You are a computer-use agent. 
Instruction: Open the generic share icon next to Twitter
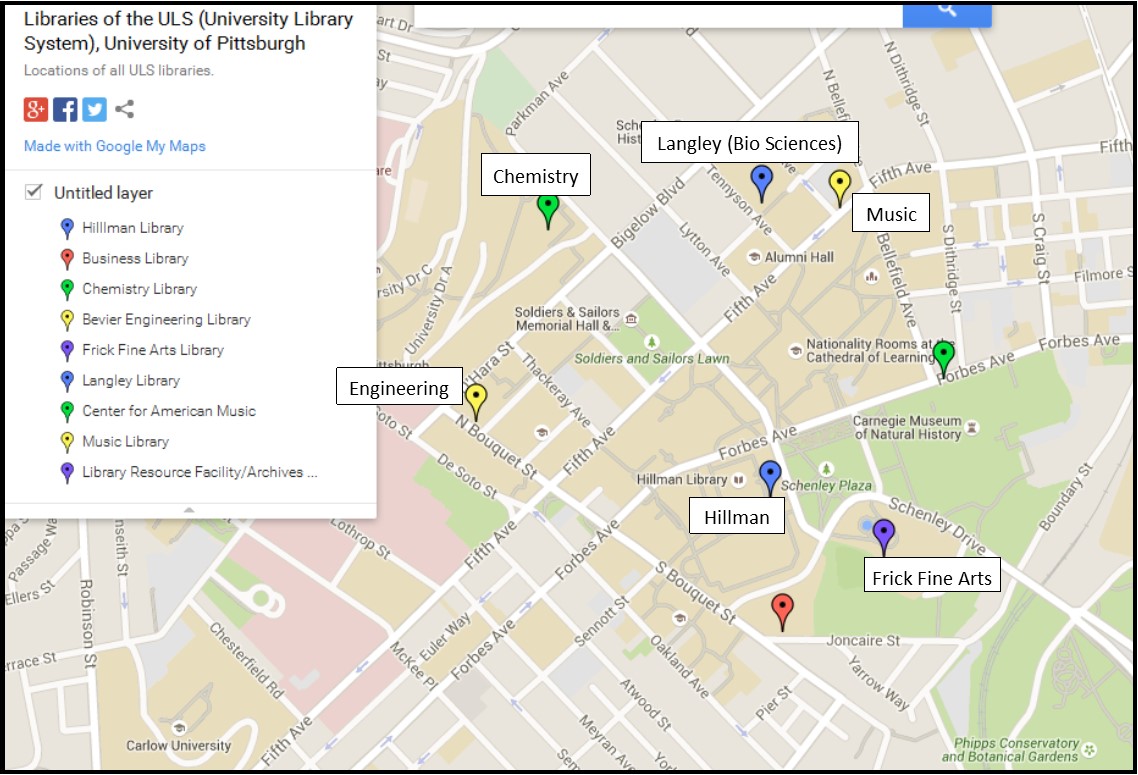point(123,108)
